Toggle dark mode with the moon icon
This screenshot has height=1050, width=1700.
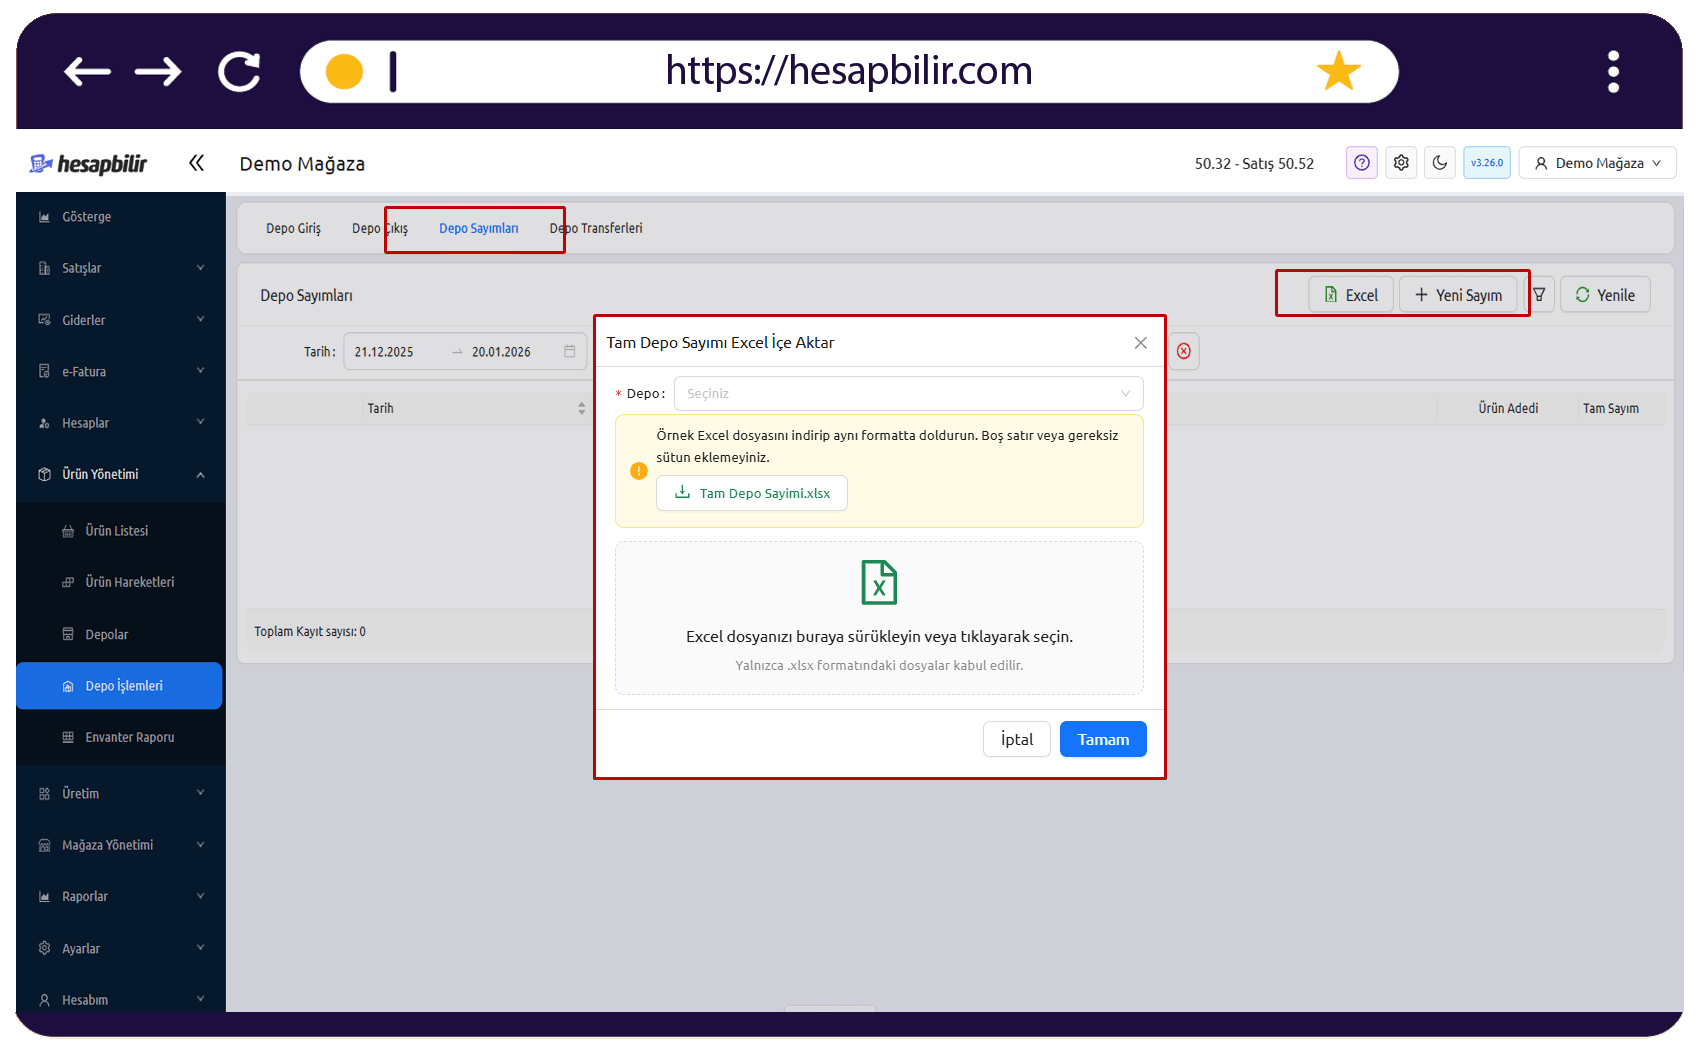[1440, 162]
